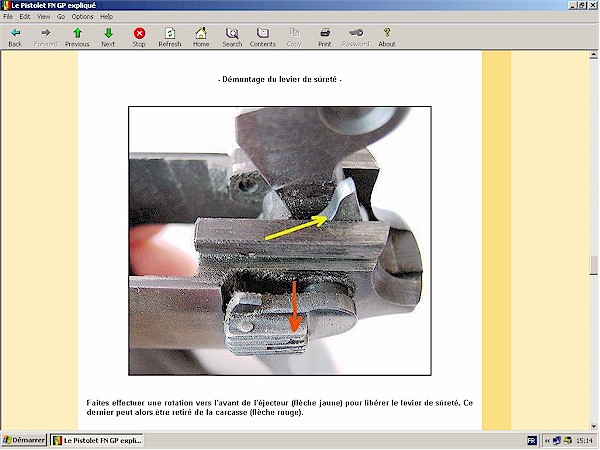The image size is (600, 450).
Task: Open the View menu
Action: tap(43, 17)
